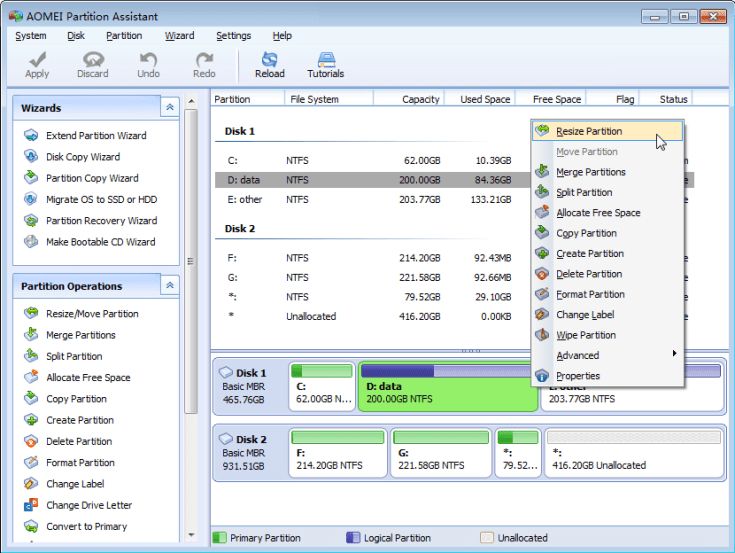Select Allocate Free Space in context menu
The width and height of the screenshot is (735, 553).
608,213
